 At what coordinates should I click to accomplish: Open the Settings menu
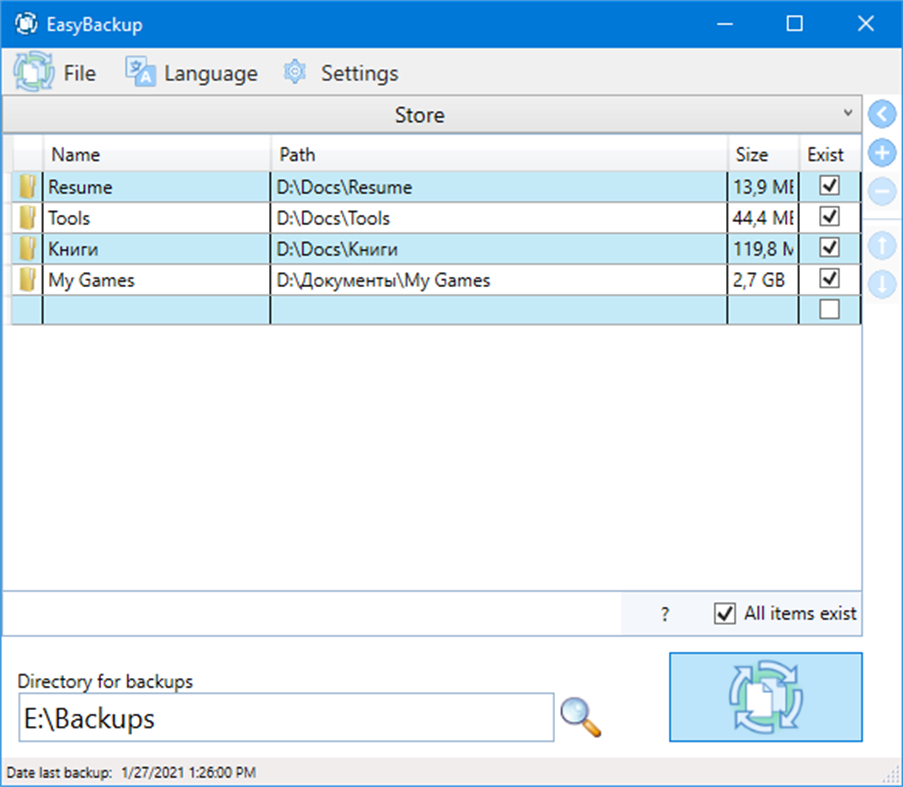tap(341, 73)
